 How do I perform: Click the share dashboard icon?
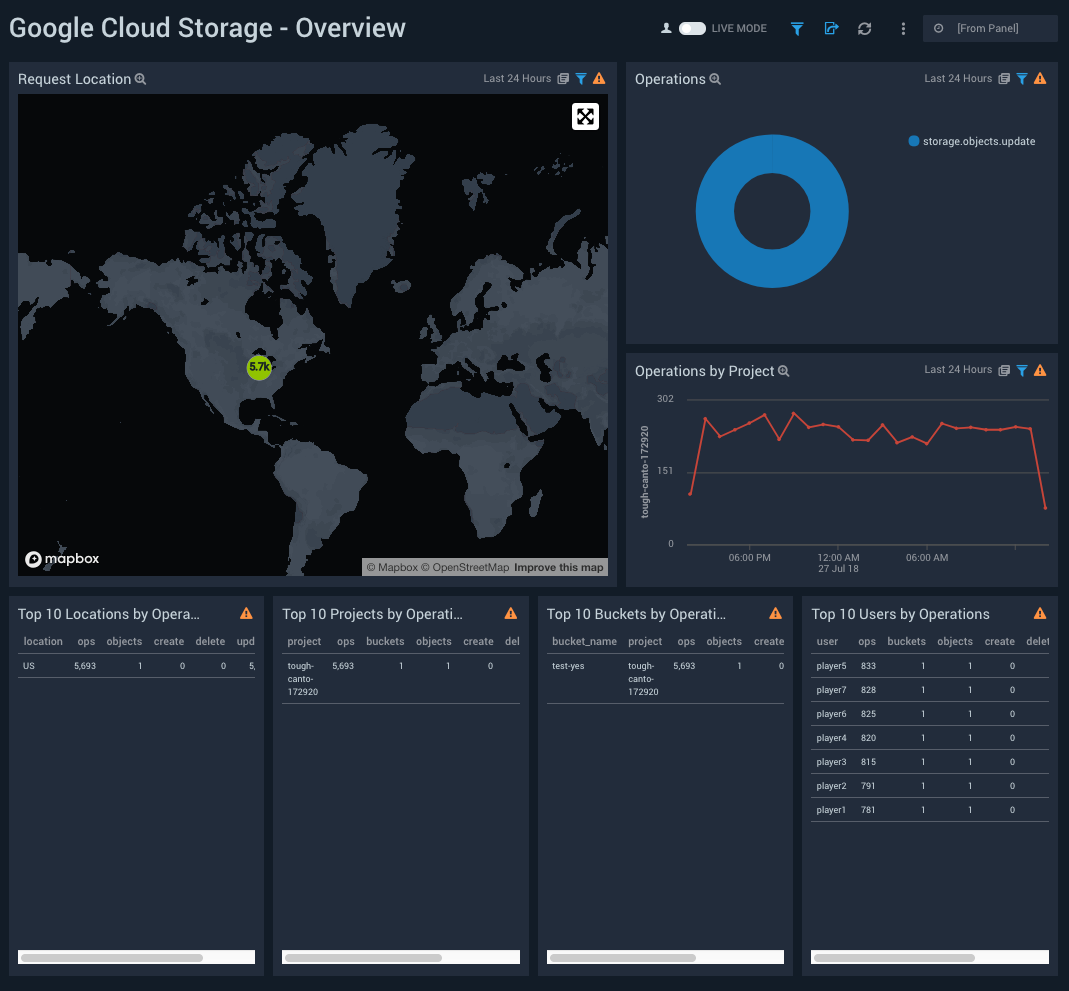pos(831,29)
